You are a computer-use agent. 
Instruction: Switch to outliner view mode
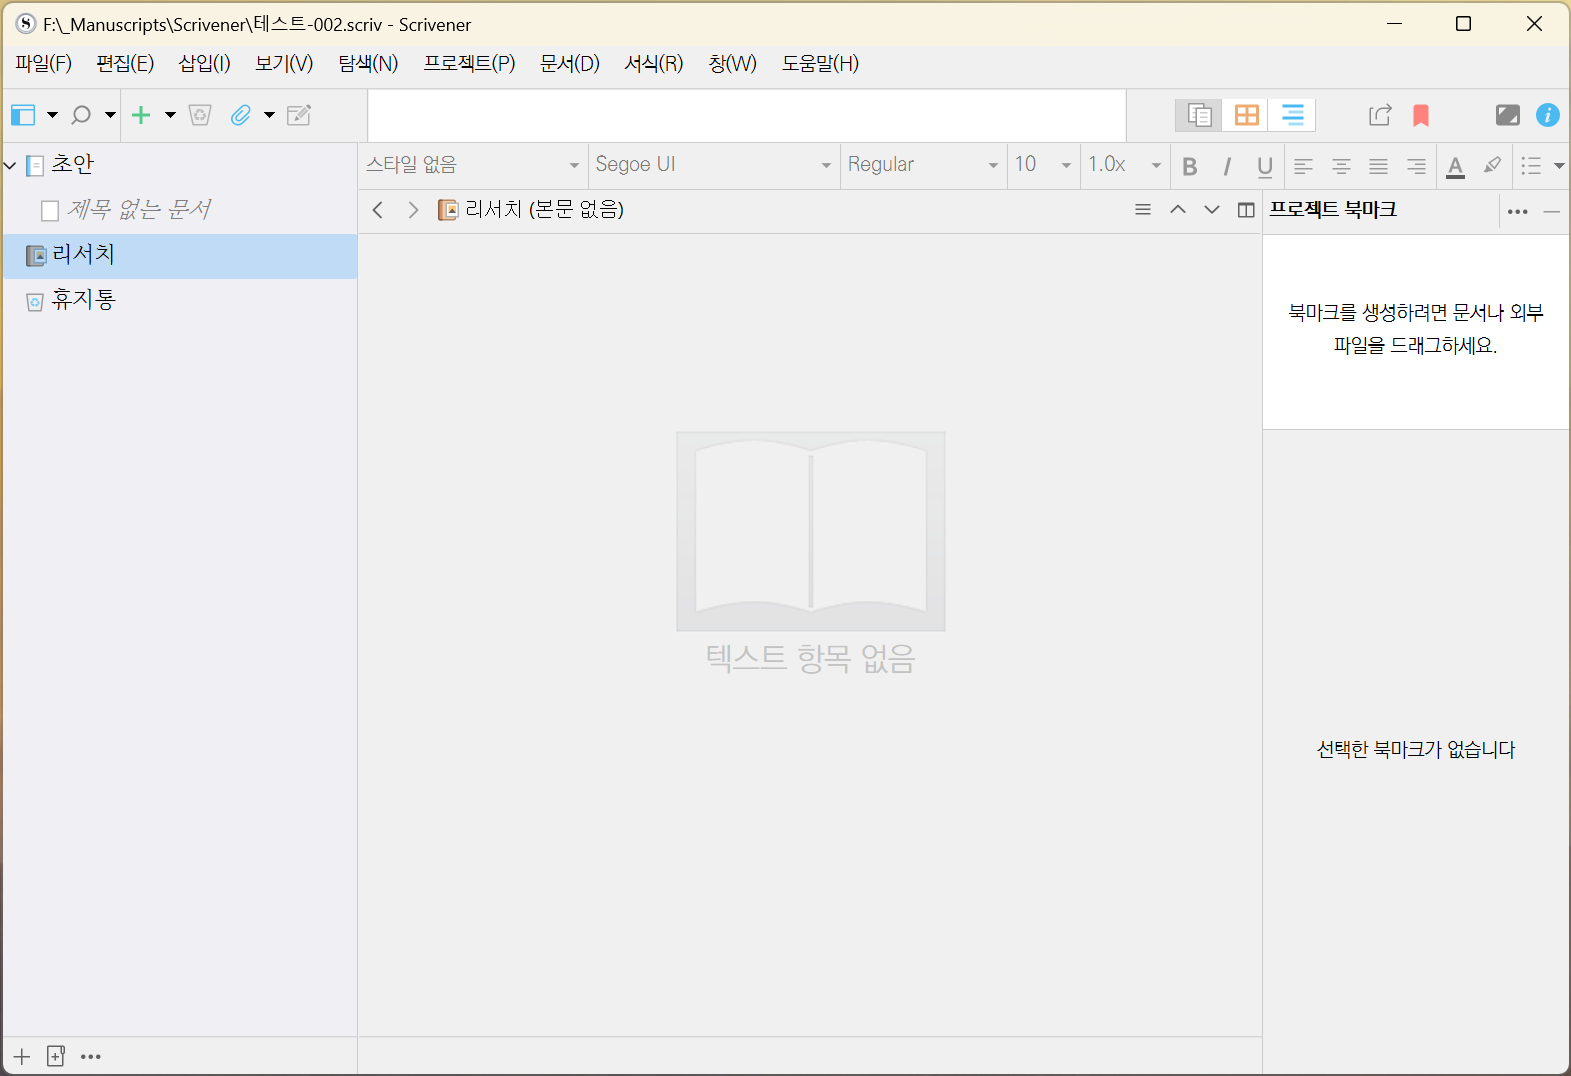[1292, 115]
